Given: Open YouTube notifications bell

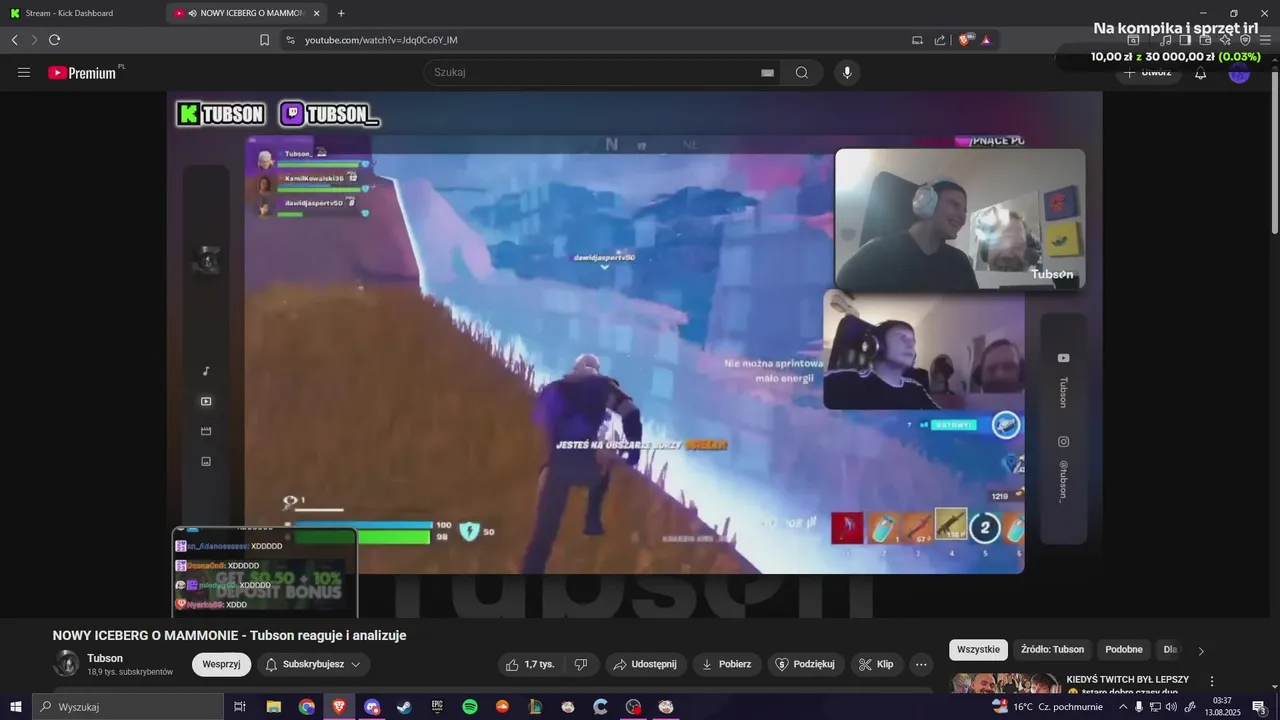Looking at the screenshot, I should (x=1201, y=73).
